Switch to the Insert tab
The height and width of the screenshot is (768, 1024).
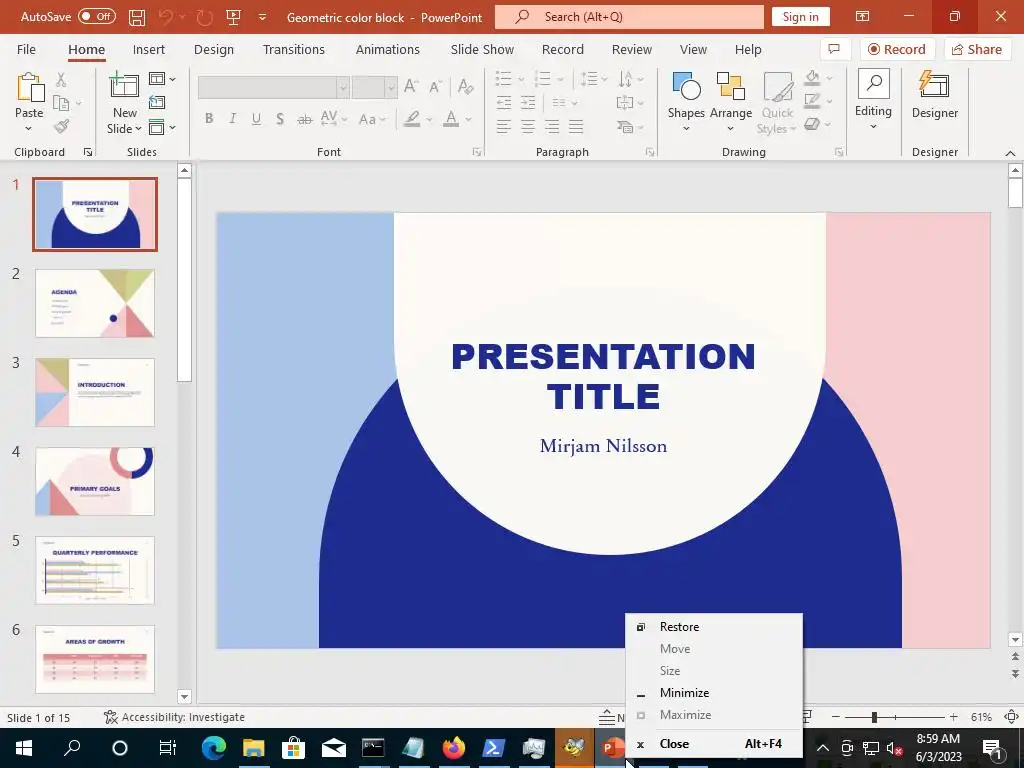[149, 50]
